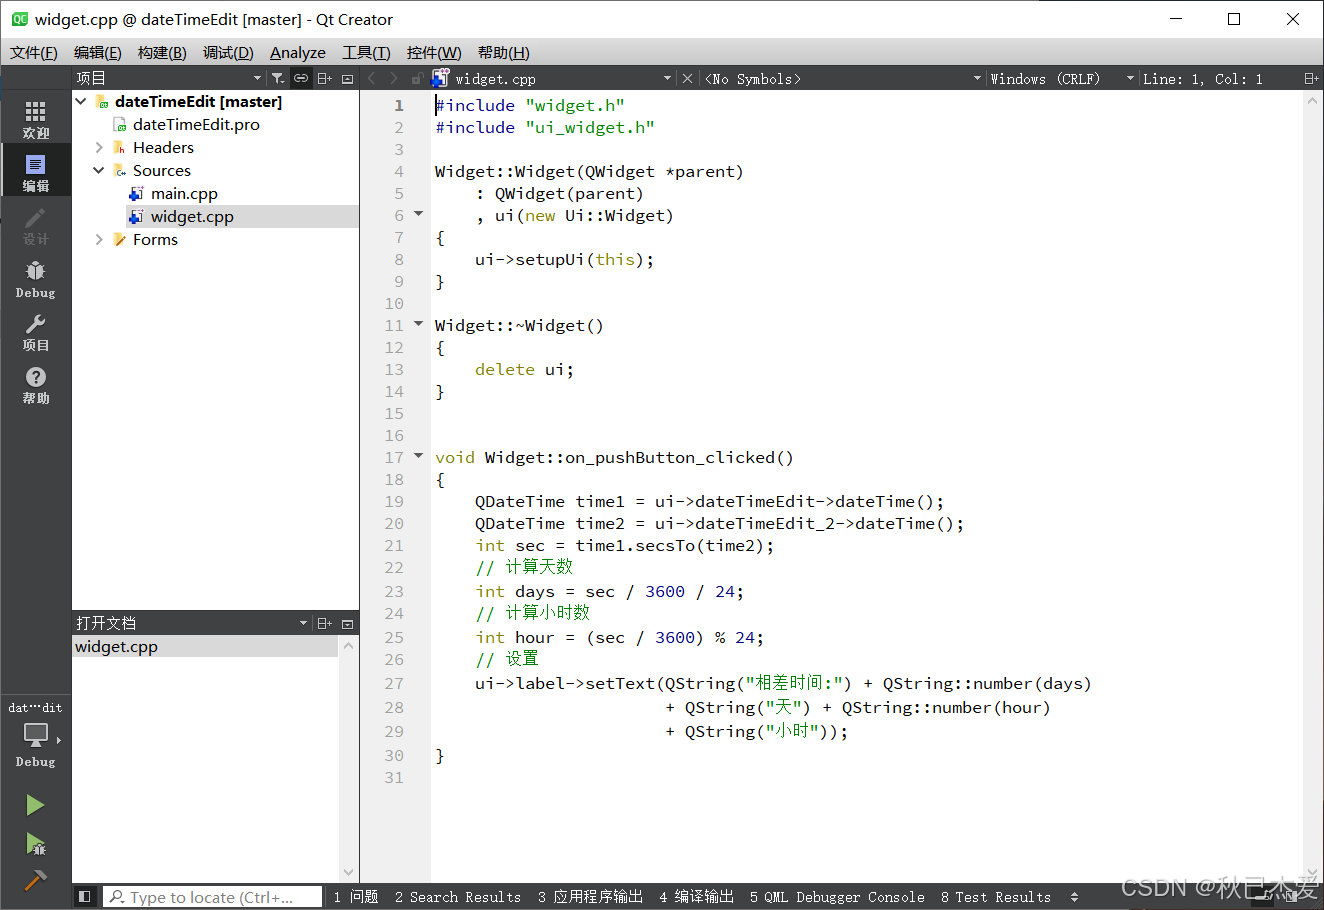Viewport: 1324px width, 910px height.
Task: Toggle synchronize-with-editor link icon
Action: (x=301, y=77)
